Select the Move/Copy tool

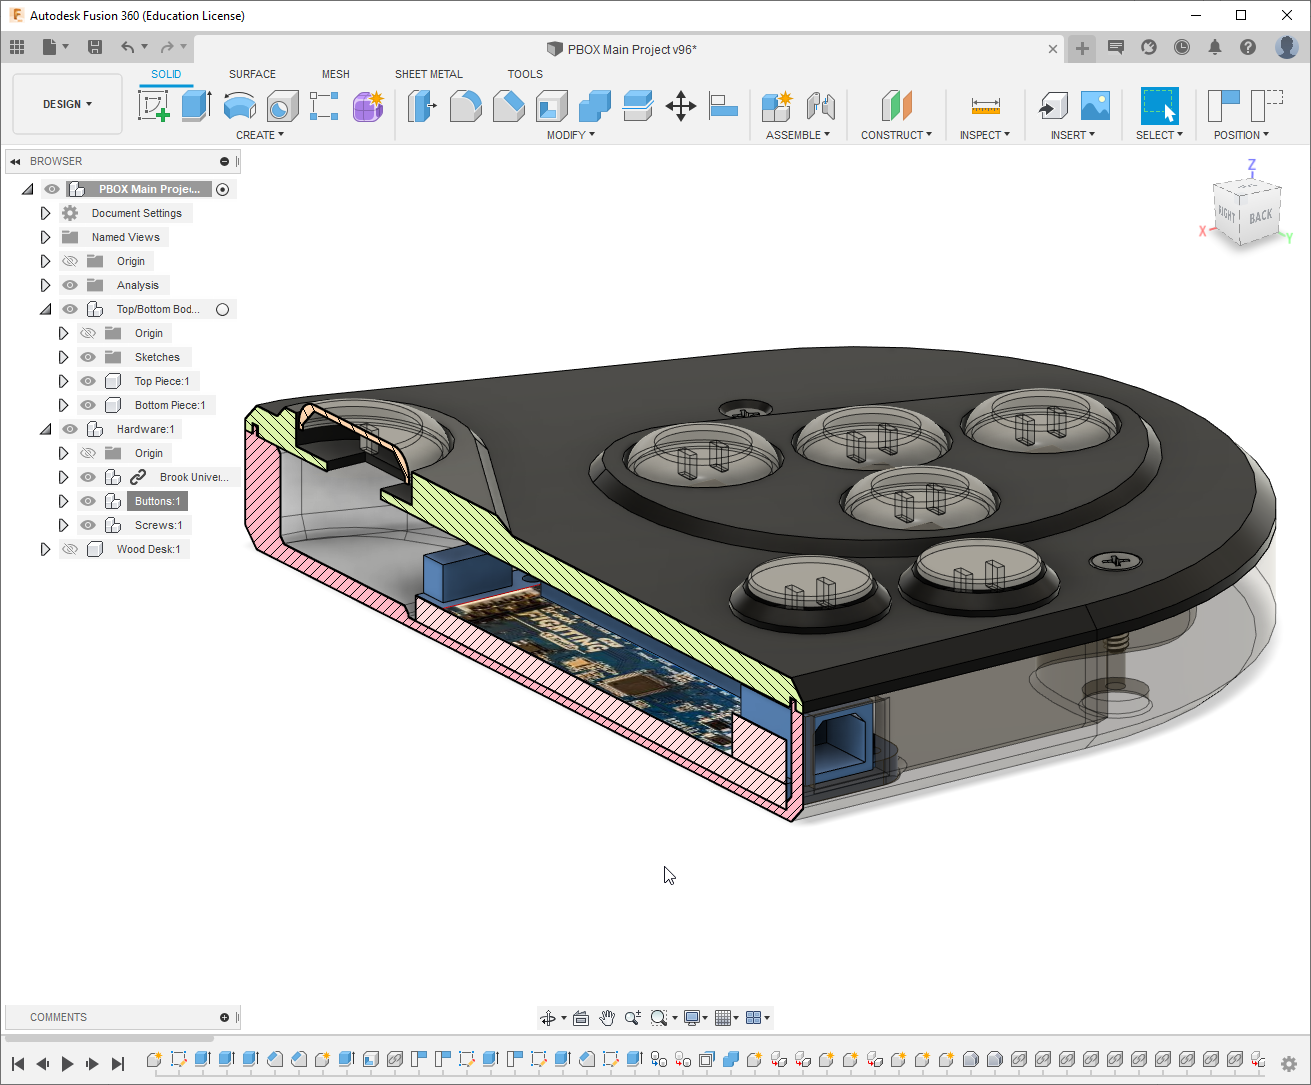point(681,107)
